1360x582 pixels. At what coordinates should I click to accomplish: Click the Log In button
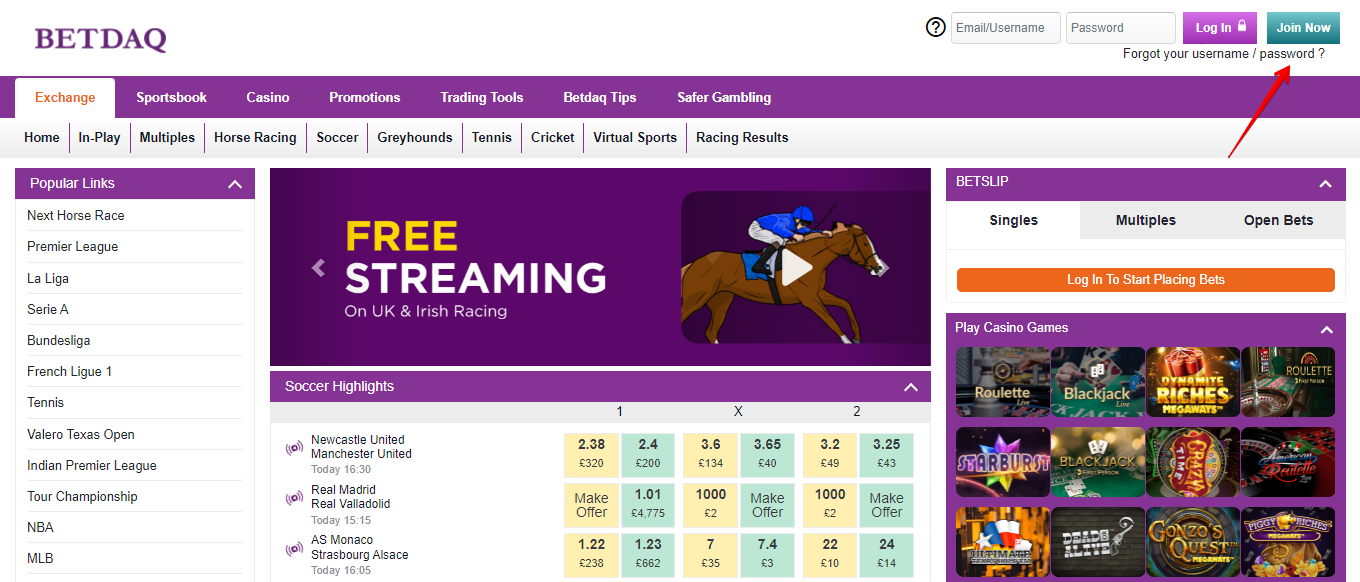[x=1220, y=28]
